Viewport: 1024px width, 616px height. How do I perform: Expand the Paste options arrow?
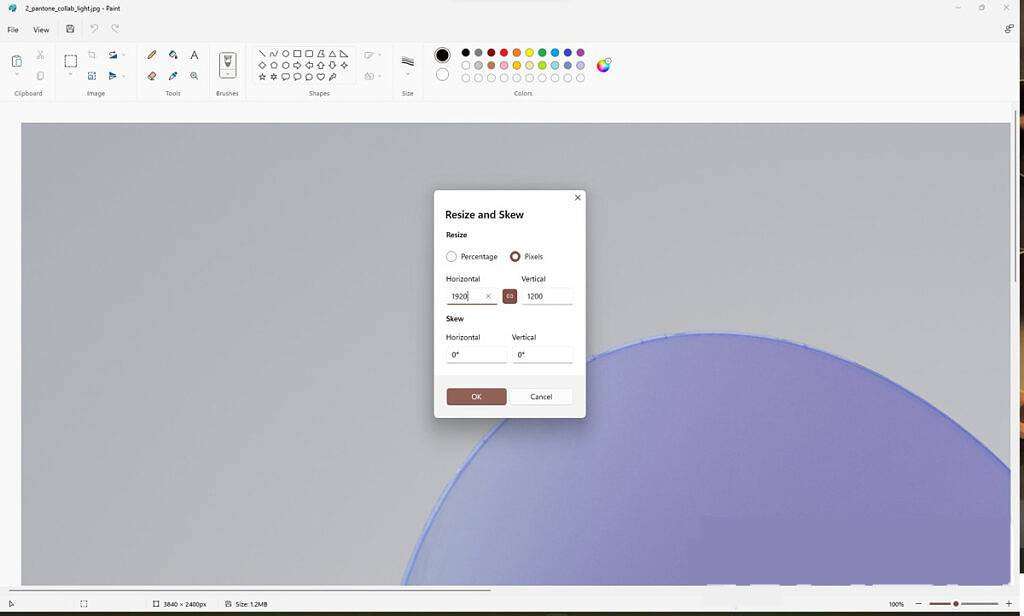coord(17,75)
